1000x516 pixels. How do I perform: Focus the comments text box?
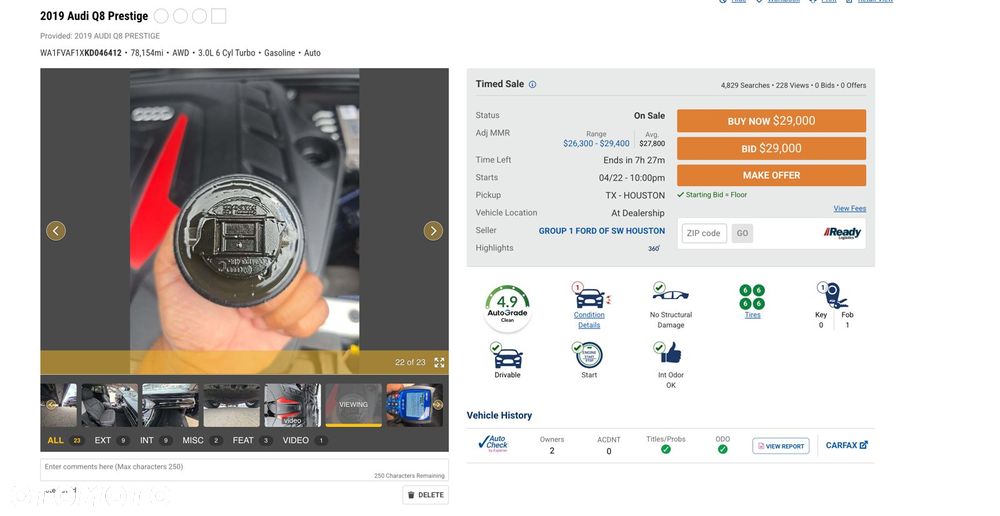[244, 469]
